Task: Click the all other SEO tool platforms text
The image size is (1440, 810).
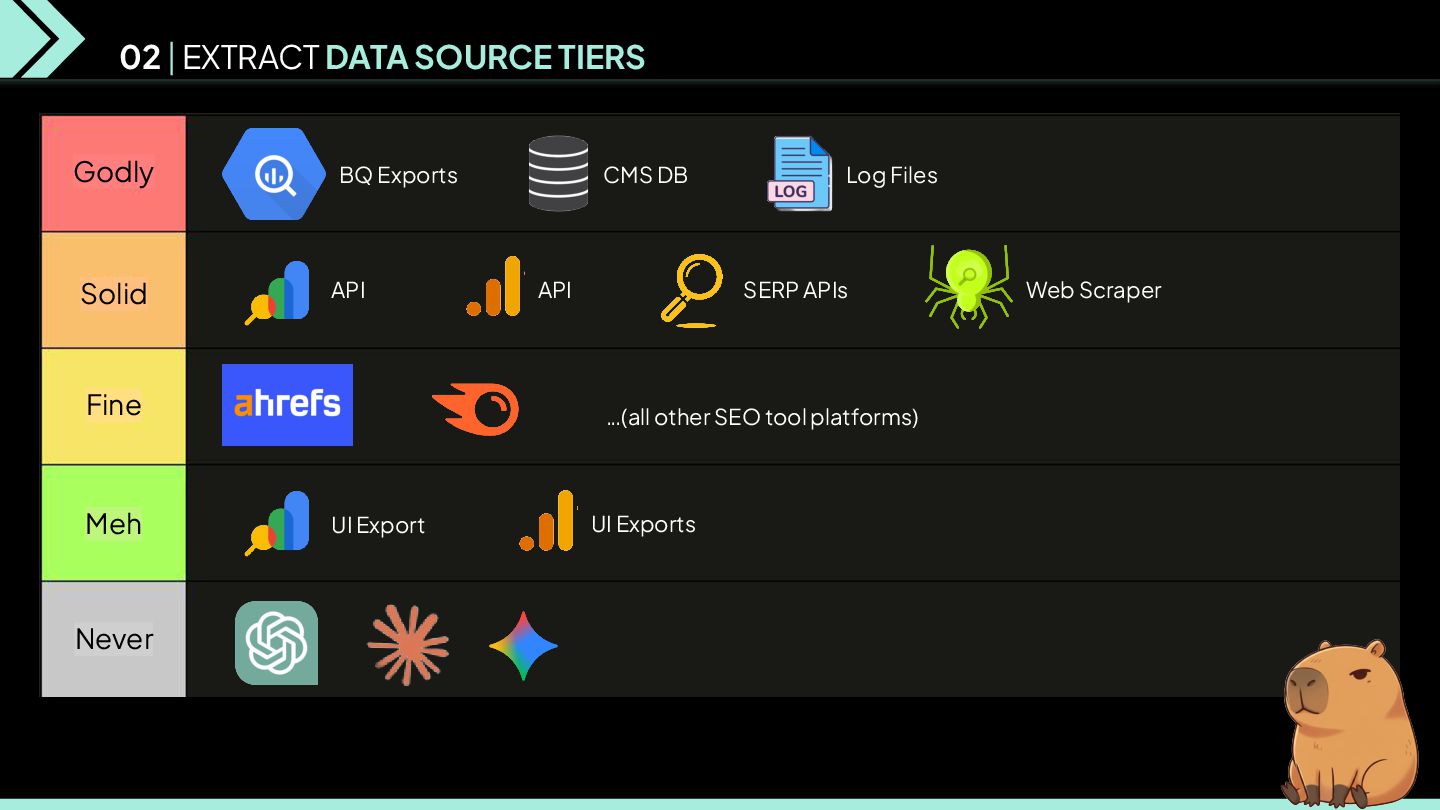Action: coord(762,416)
